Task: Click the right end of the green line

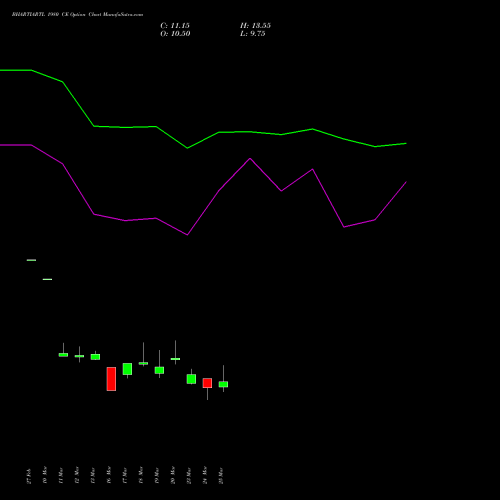Action: [406, 144]
